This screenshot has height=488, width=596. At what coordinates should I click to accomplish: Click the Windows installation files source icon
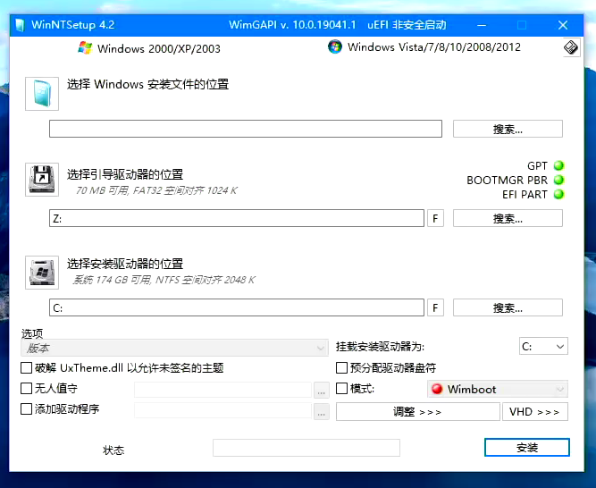(x=42, y=94)
